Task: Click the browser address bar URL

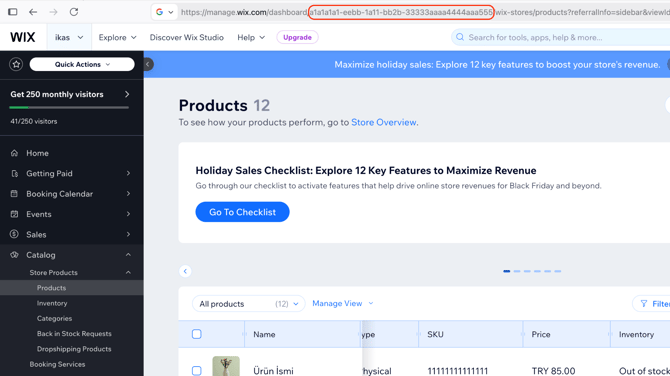Action: point(425,12)
